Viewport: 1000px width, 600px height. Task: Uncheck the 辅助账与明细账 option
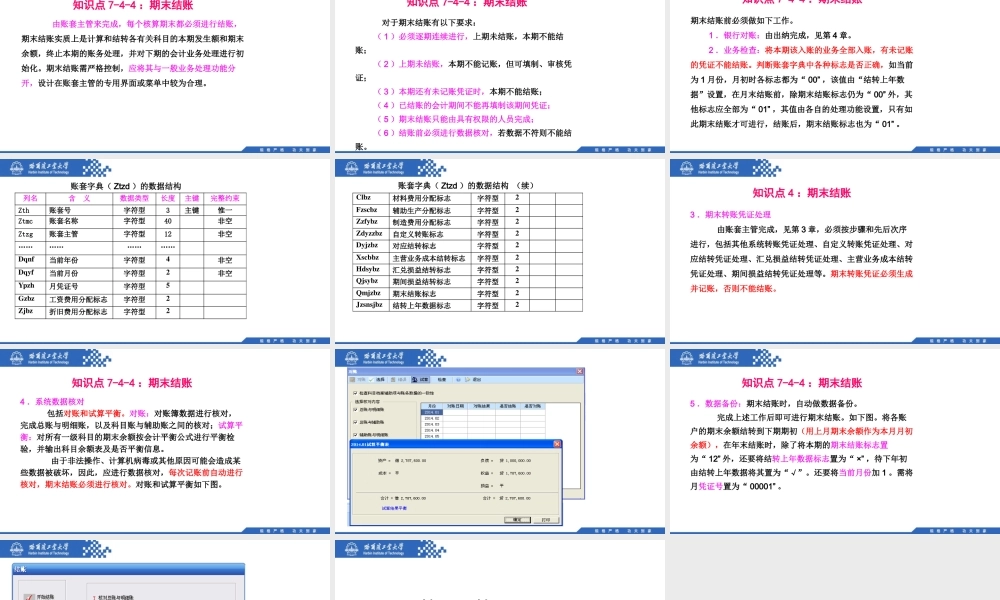pyautogui.click(x=354, y=435)
